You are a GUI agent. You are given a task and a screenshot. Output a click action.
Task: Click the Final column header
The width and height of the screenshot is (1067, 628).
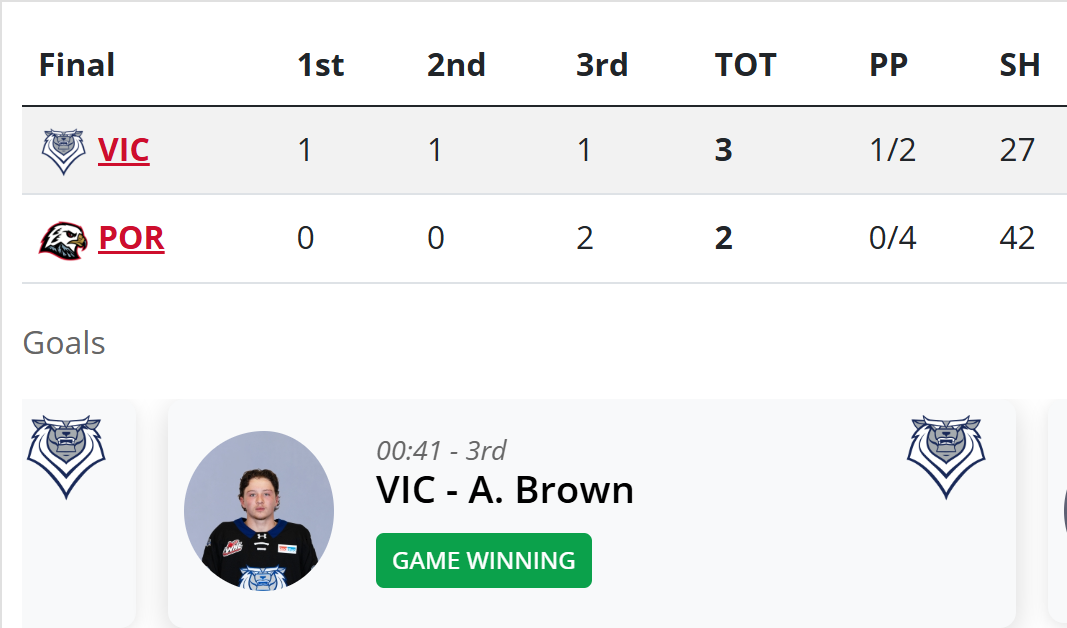click(77, 66)
